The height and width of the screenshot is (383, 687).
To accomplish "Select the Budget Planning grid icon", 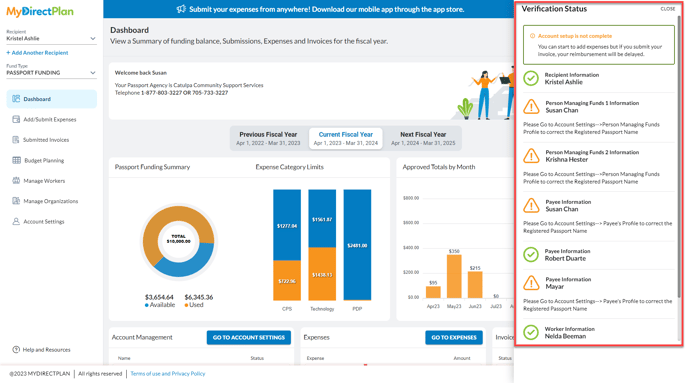I will click(x=16, y=160).
